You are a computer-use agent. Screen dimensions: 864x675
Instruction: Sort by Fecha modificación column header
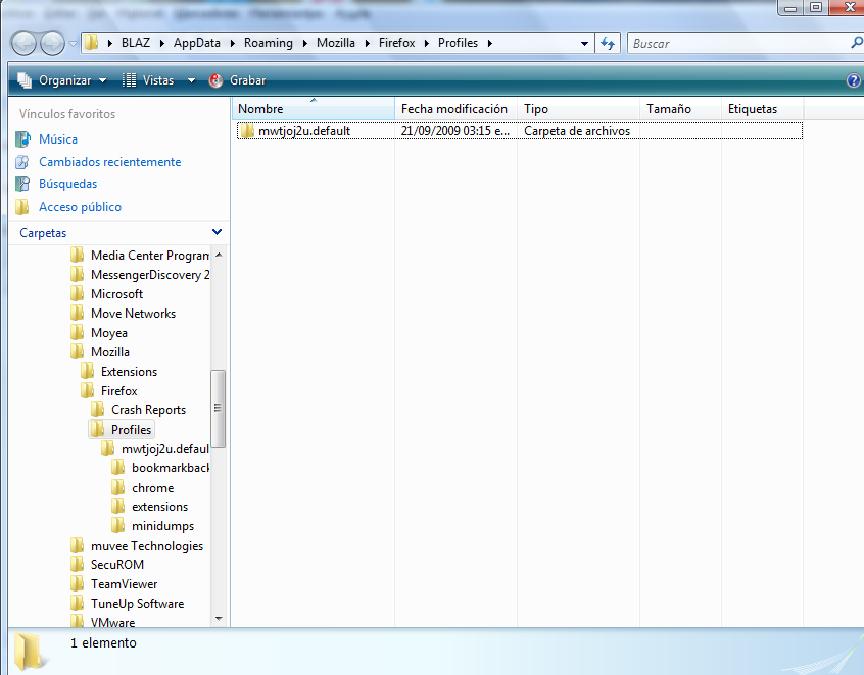click(x=454, y=108)
